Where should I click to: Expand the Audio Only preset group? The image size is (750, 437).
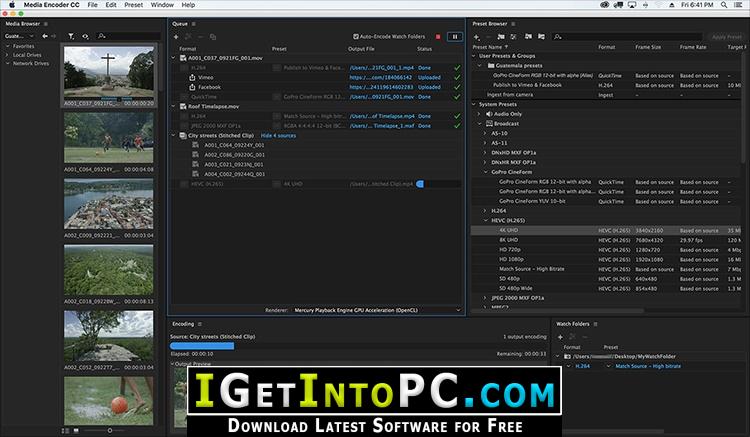tap(479, 114)
